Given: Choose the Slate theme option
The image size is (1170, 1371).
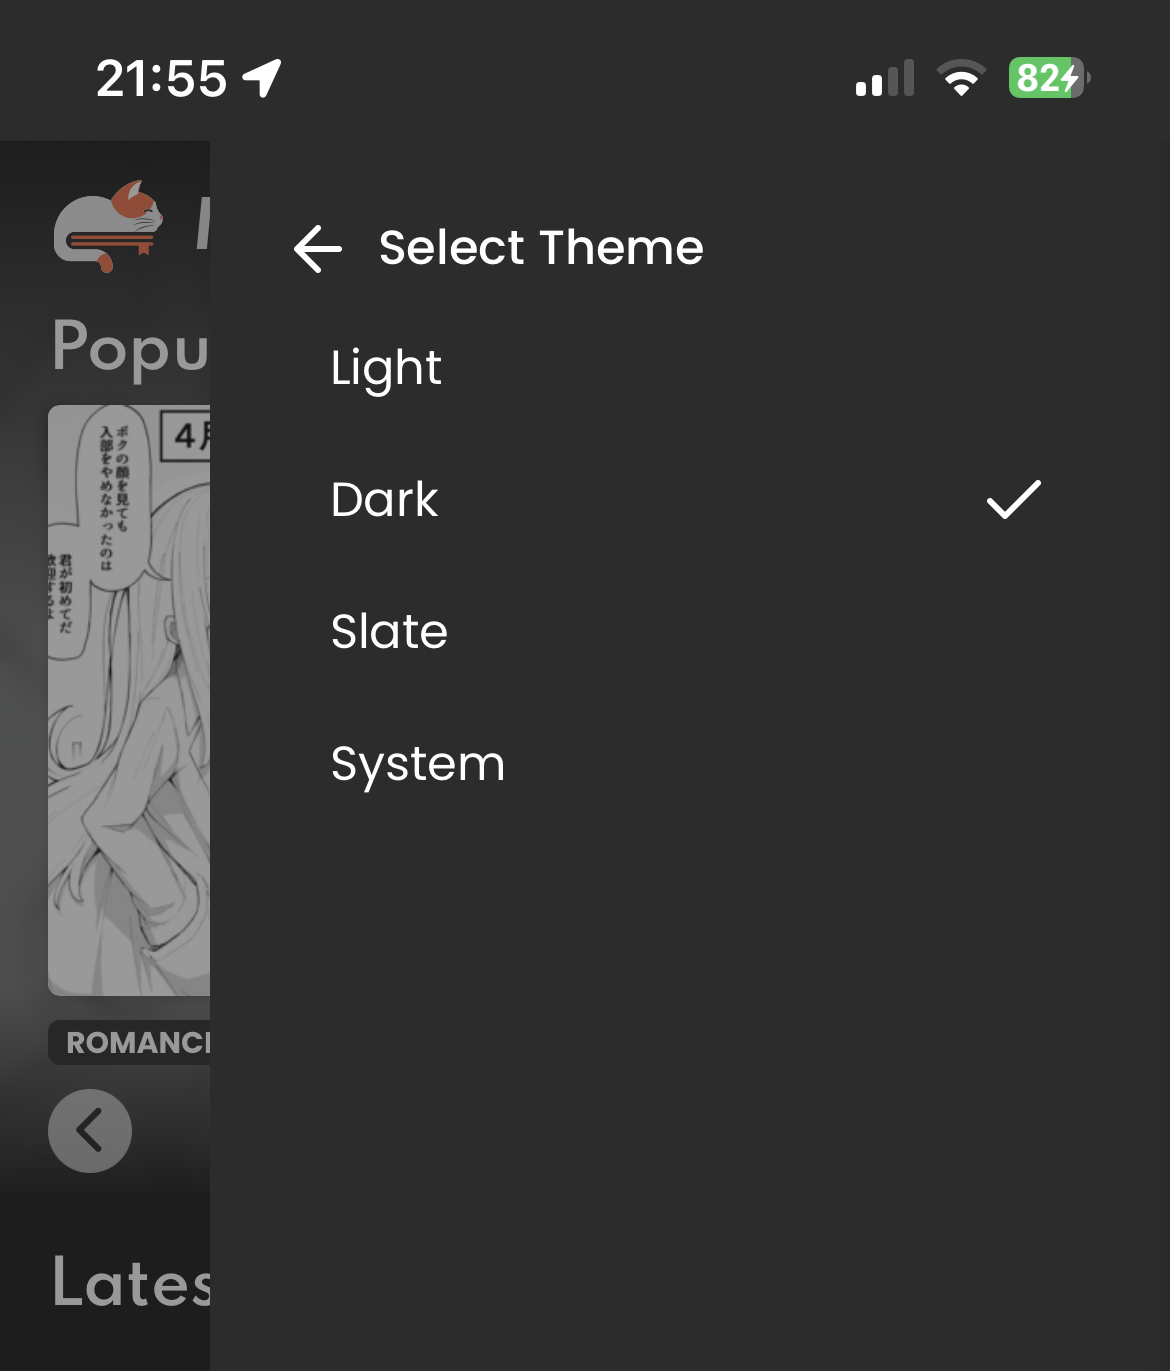Looking at the screenshot, I should pyautogui.click(x=690, y=632).
